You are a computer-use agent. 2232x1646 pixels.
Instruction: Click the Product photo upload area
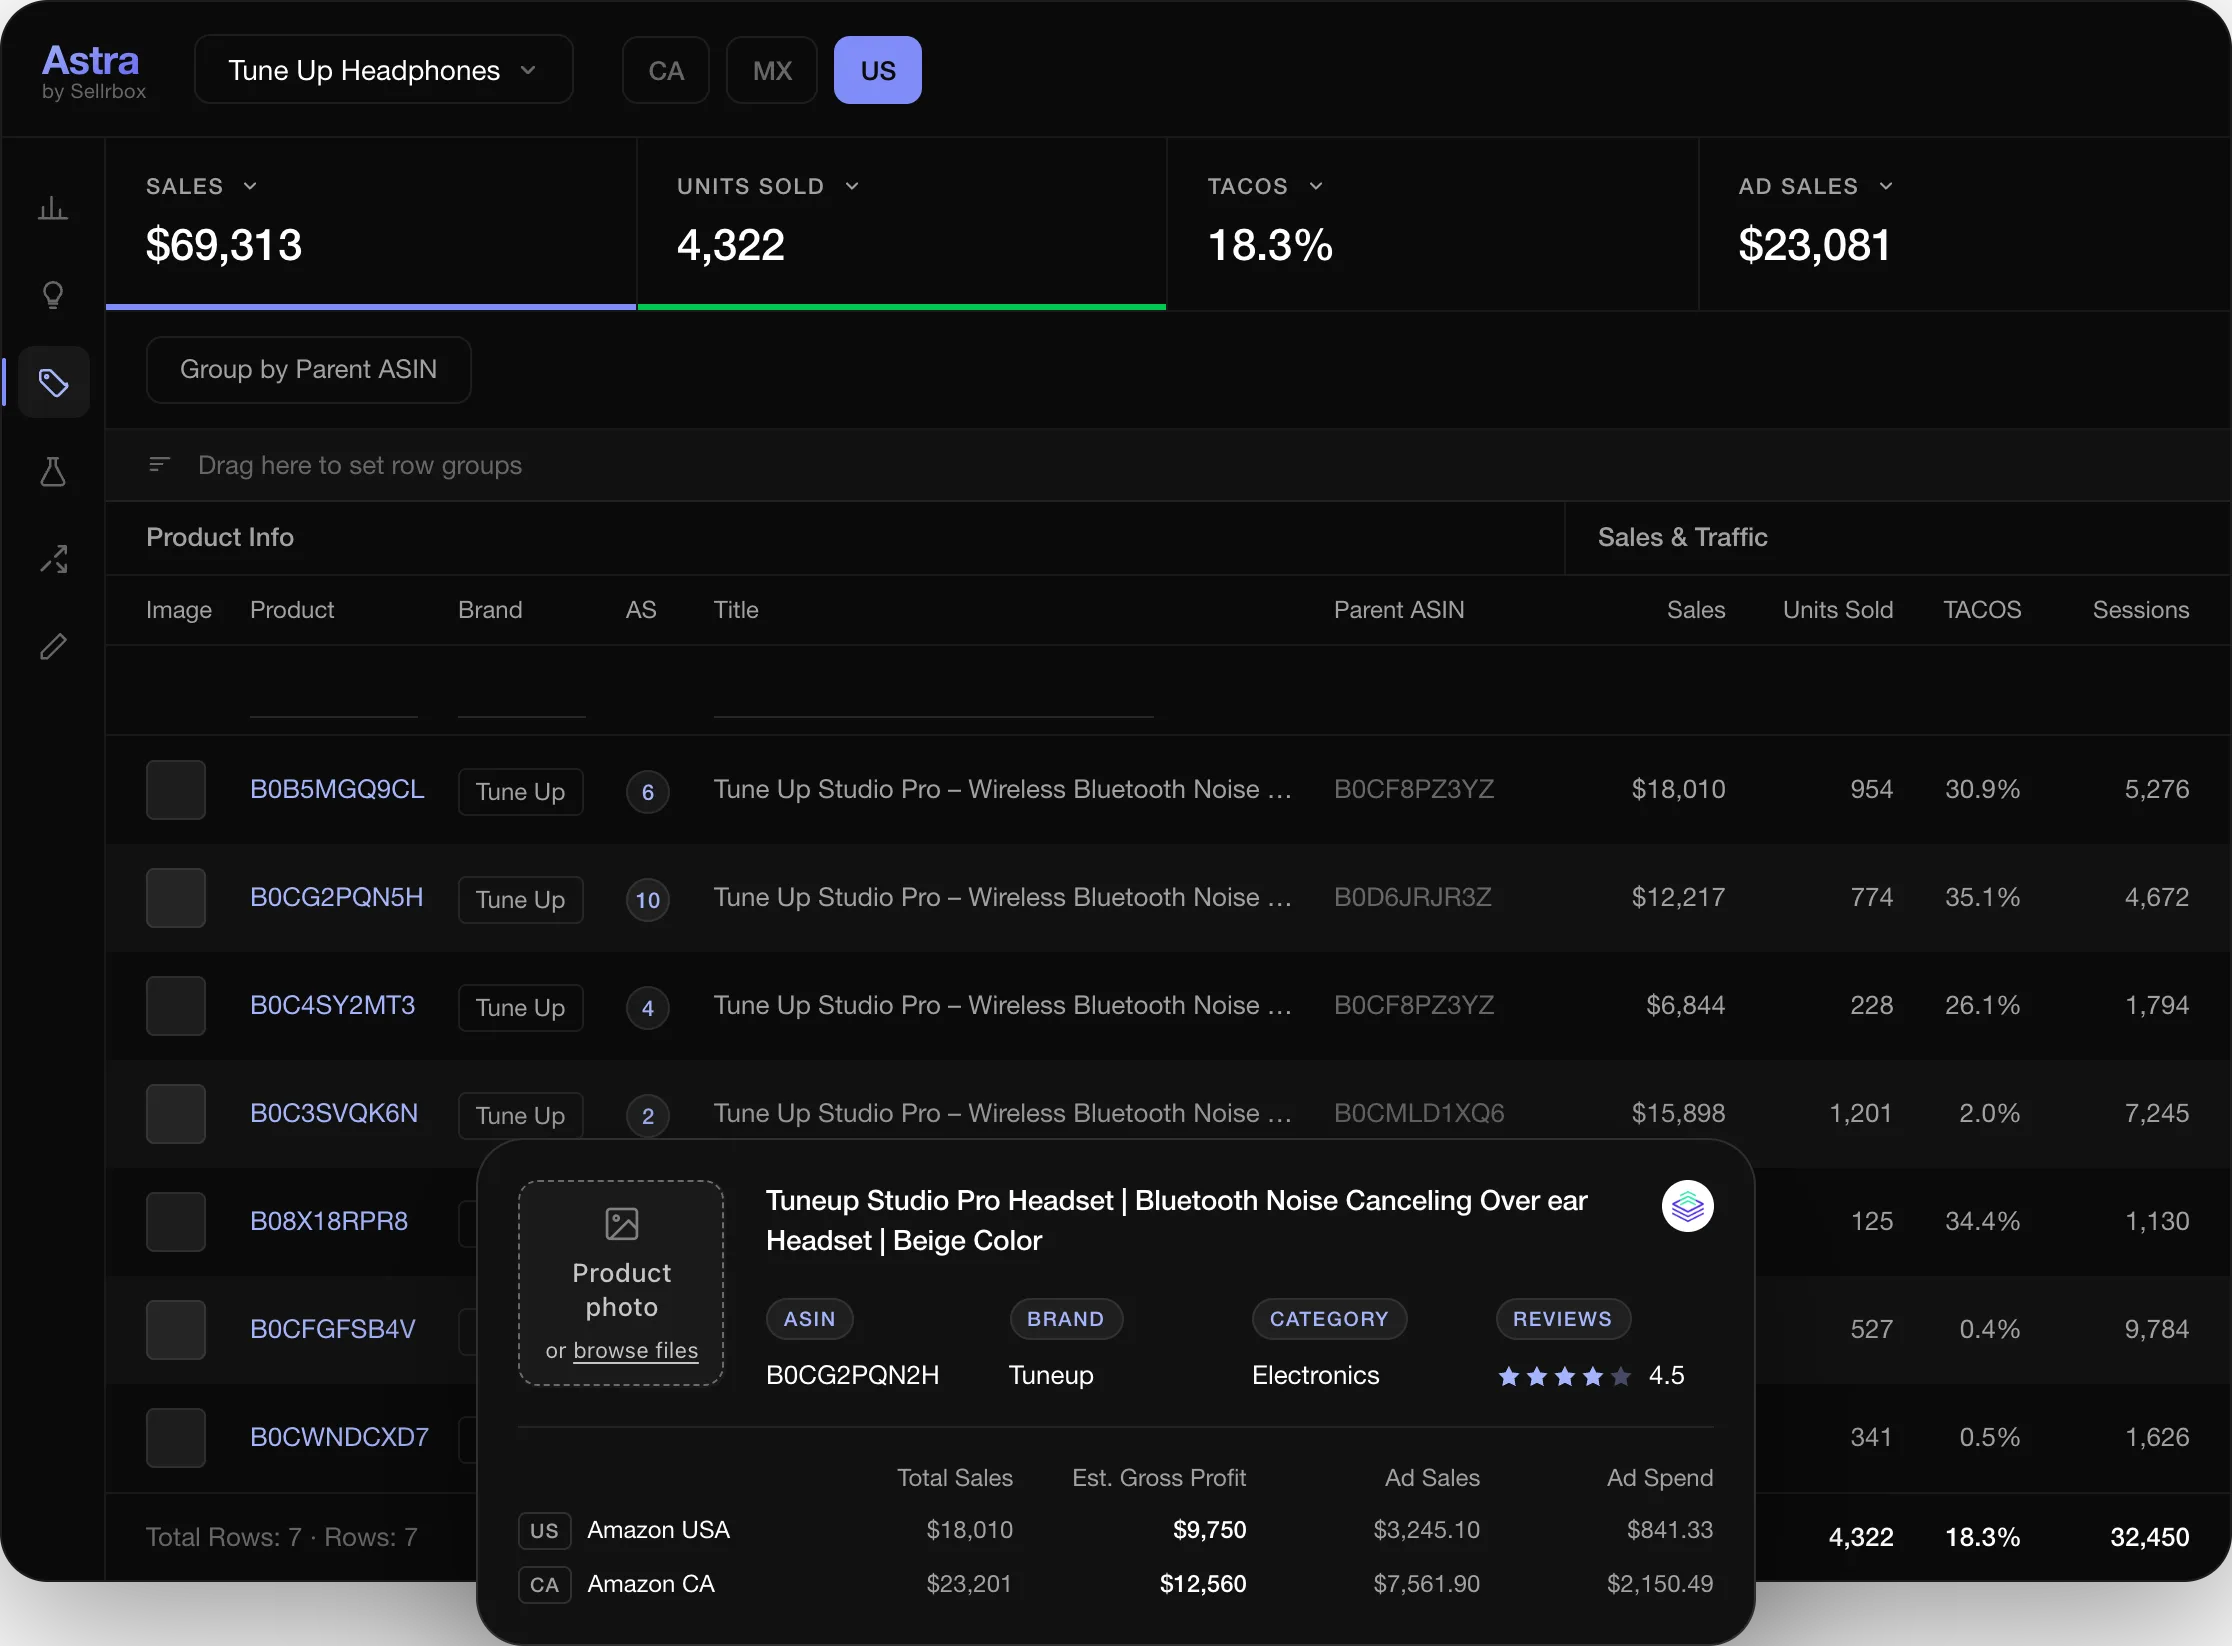(x=621, y=1283)
